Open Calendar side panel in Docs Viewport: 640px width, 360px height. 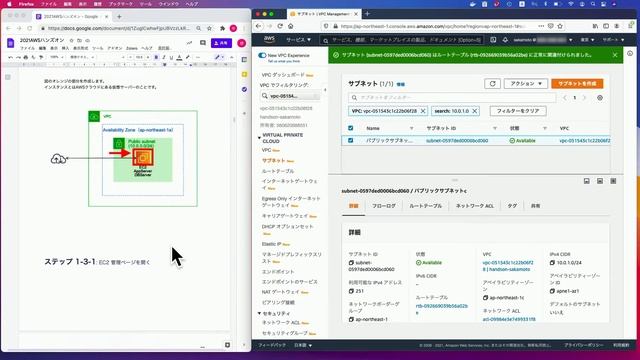click(244, 60)
